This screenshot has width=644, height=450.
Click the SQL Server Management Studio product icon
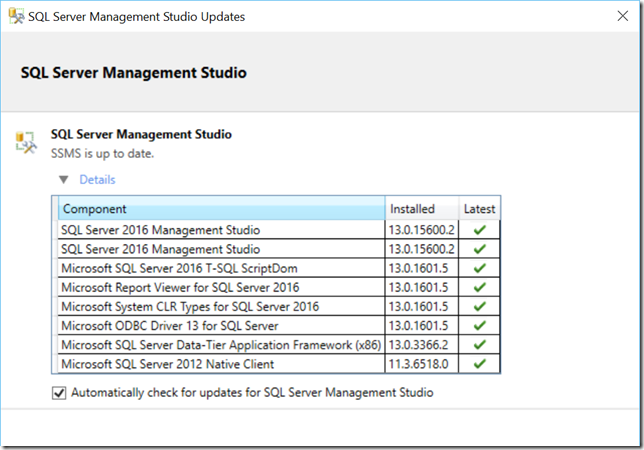point(26,143)
